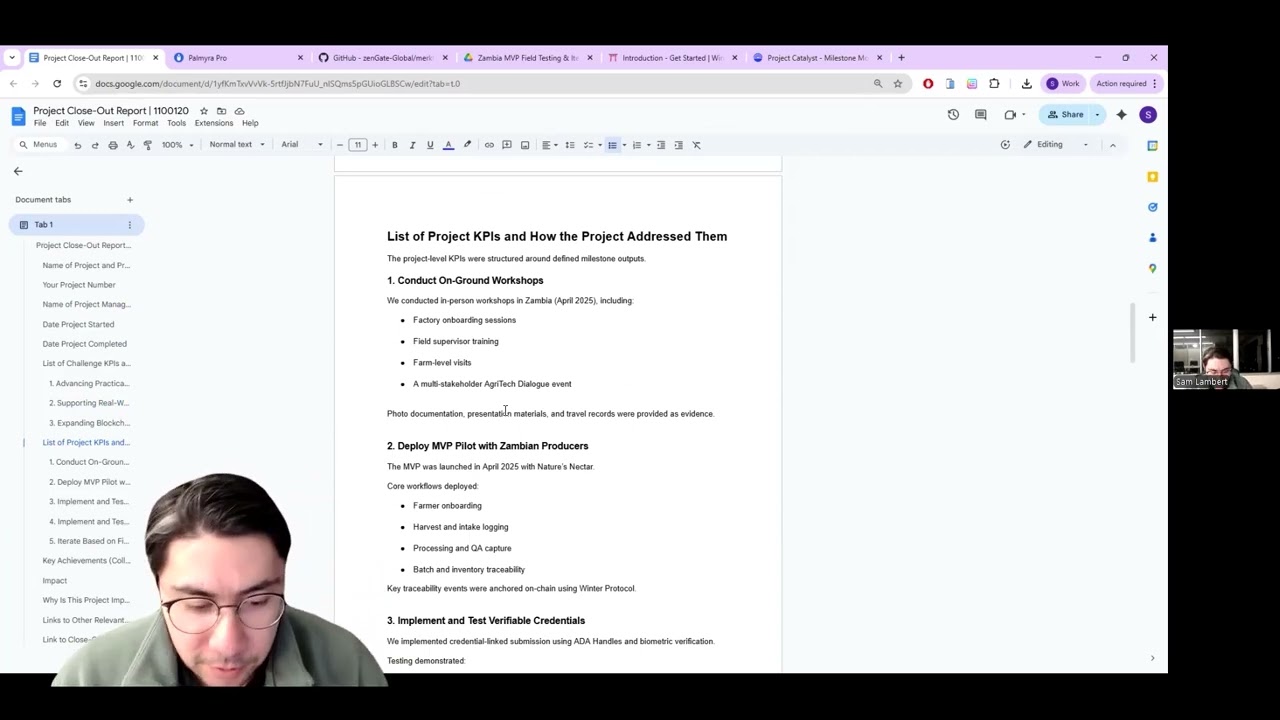Viewport: 1280px width, 720px height.
Task: Click the Gemini sparkle icon
Action: (x=1121, y=115)
